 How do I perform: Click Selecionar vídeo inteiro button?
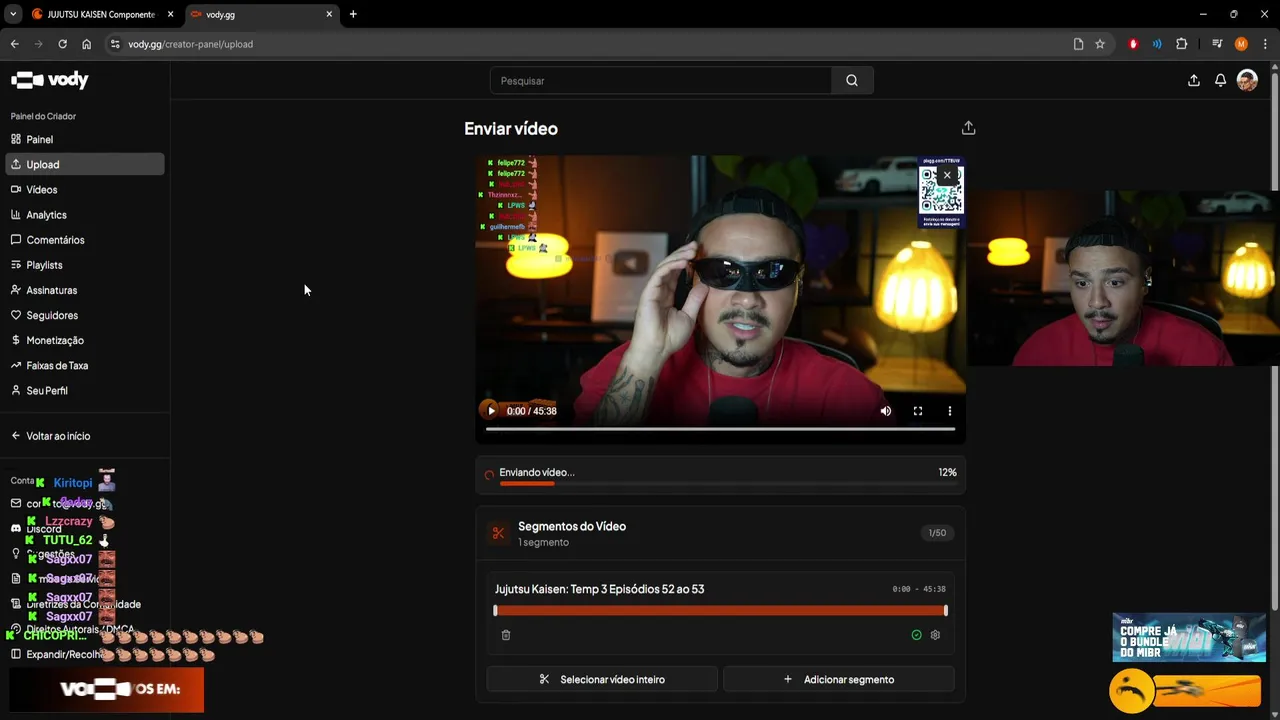pyautogui.click(x=602, y=679)
